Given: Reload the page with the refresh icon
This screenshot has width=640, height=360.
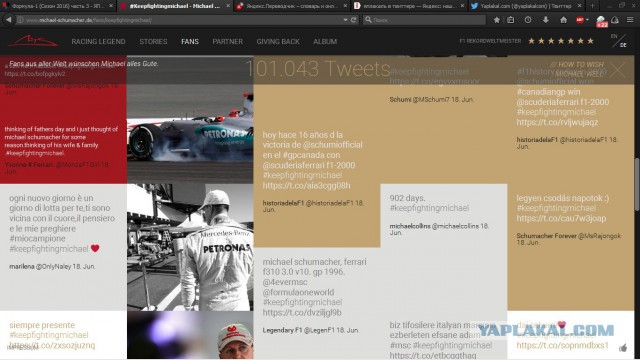Looking at the screenshot, I should click(x=353, y=20).
